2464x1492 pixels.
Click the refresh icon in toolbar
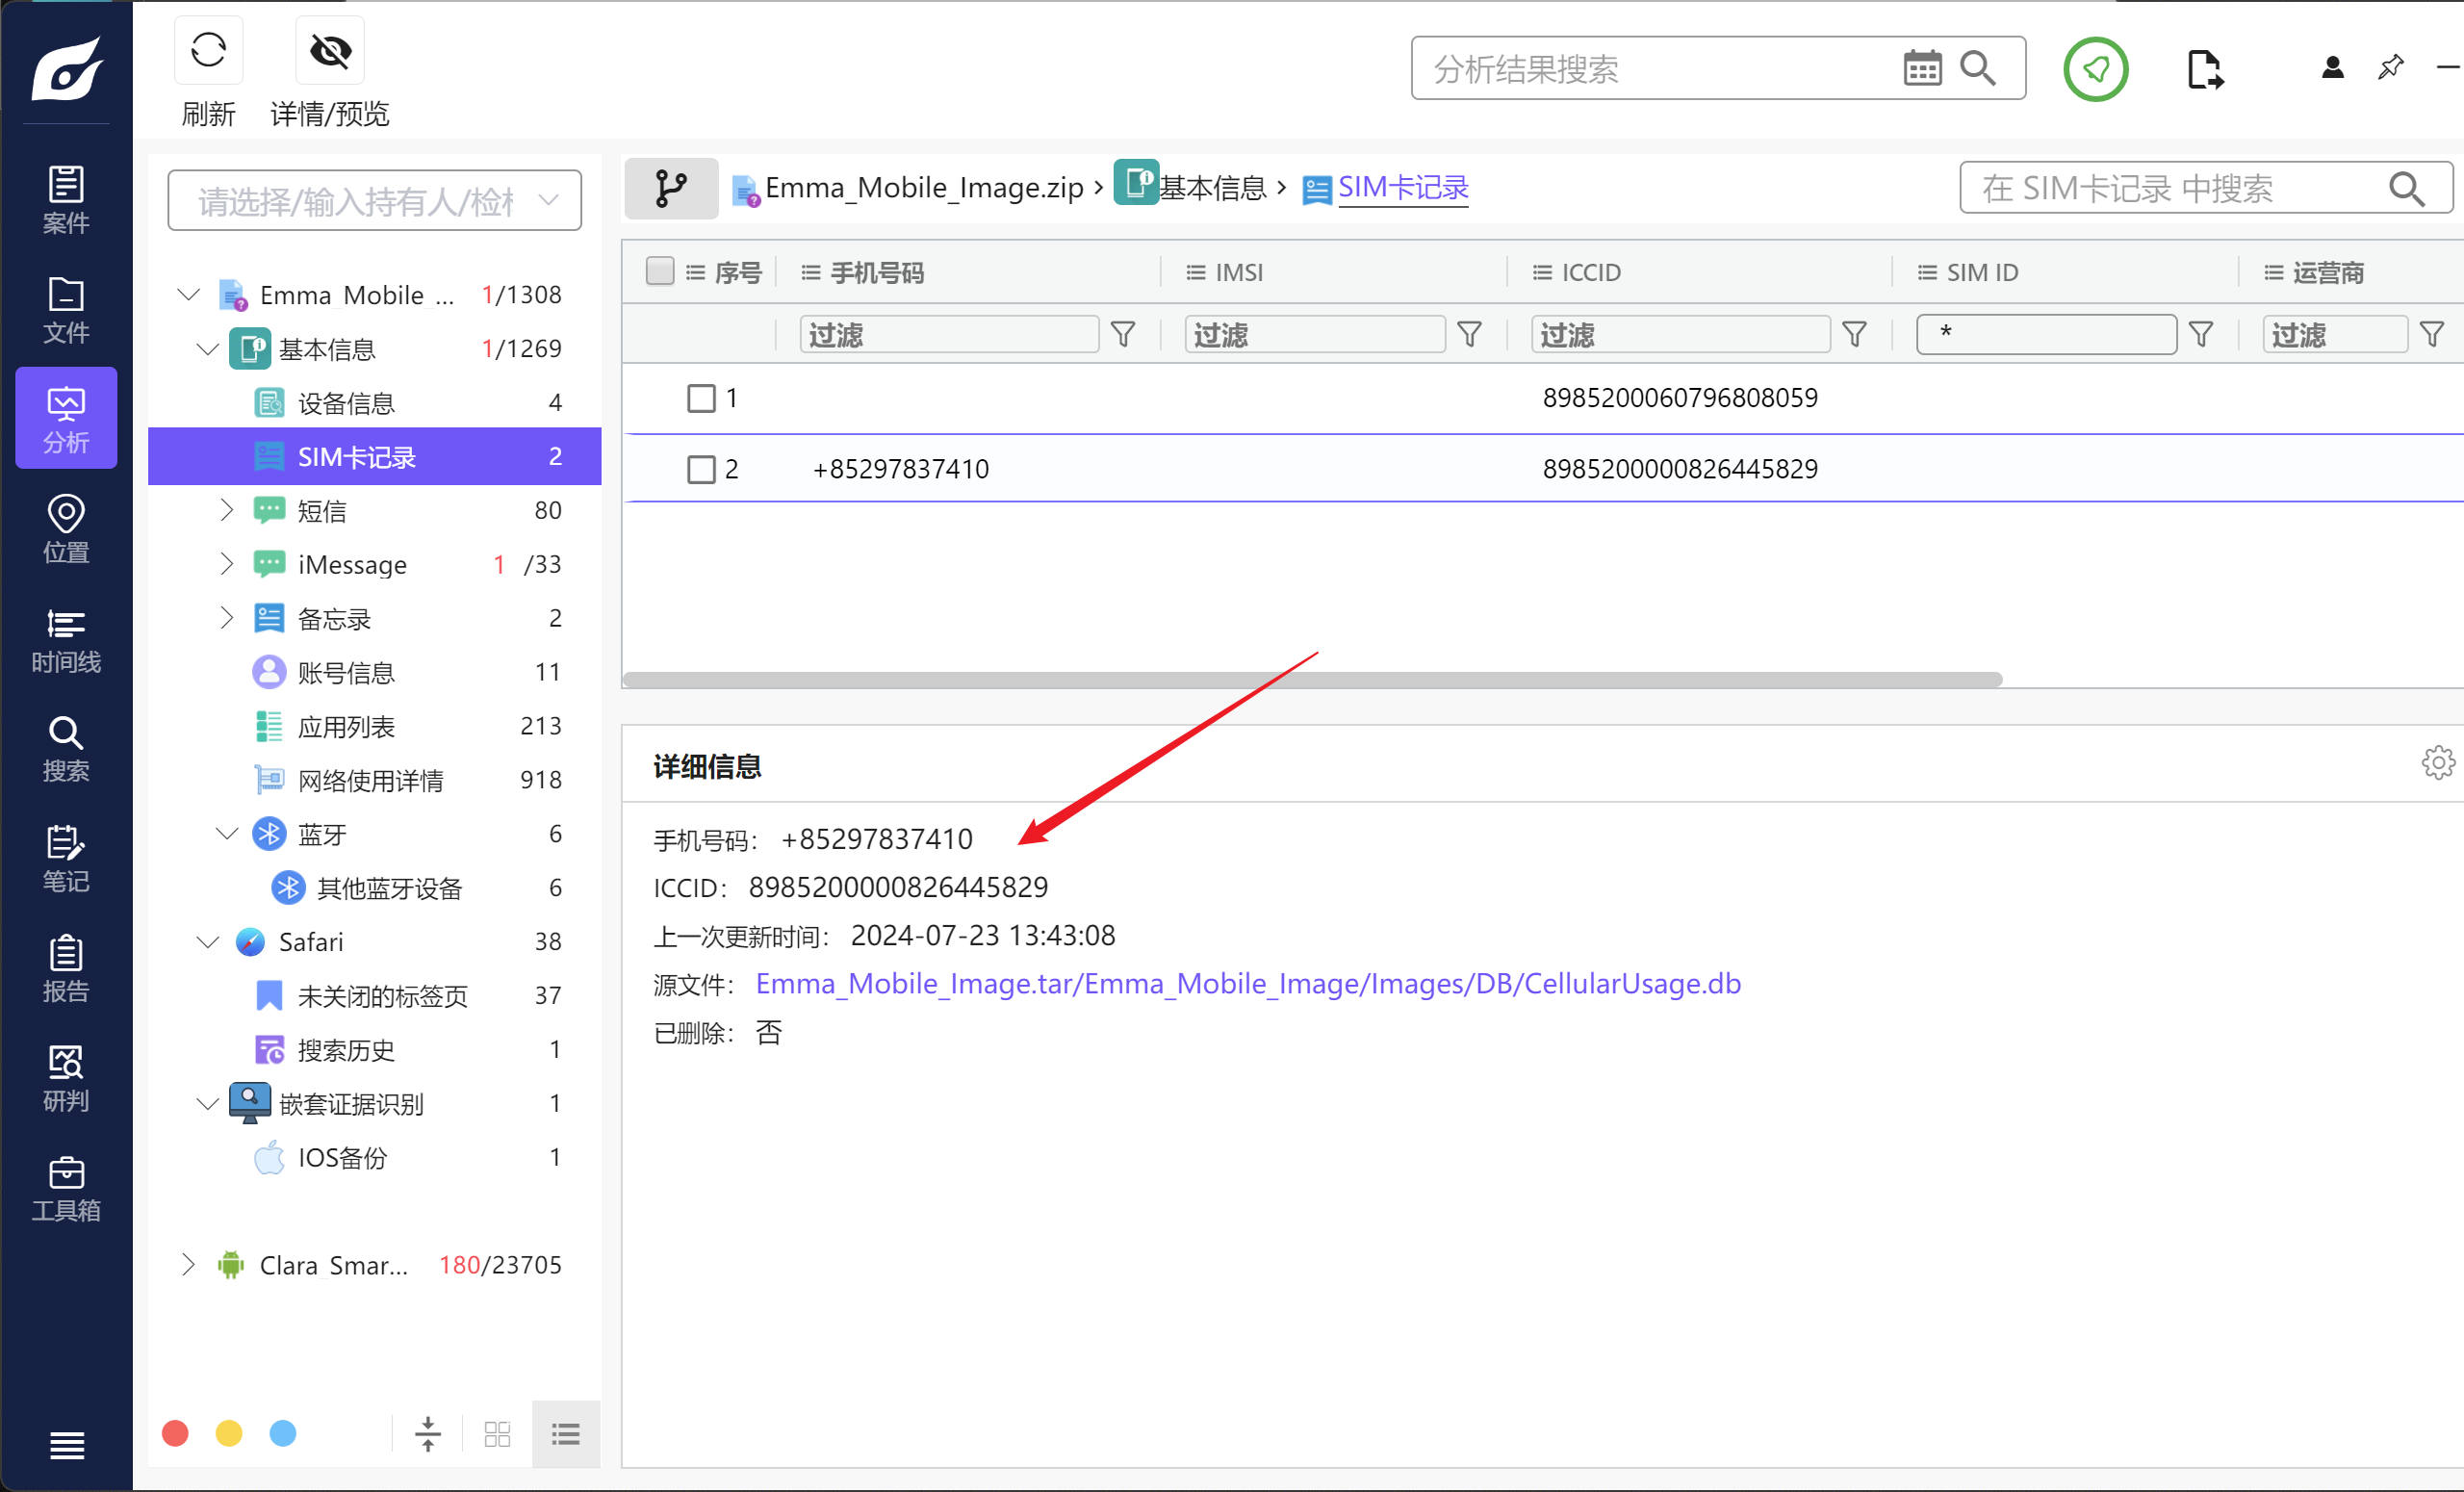click(208, 50)
